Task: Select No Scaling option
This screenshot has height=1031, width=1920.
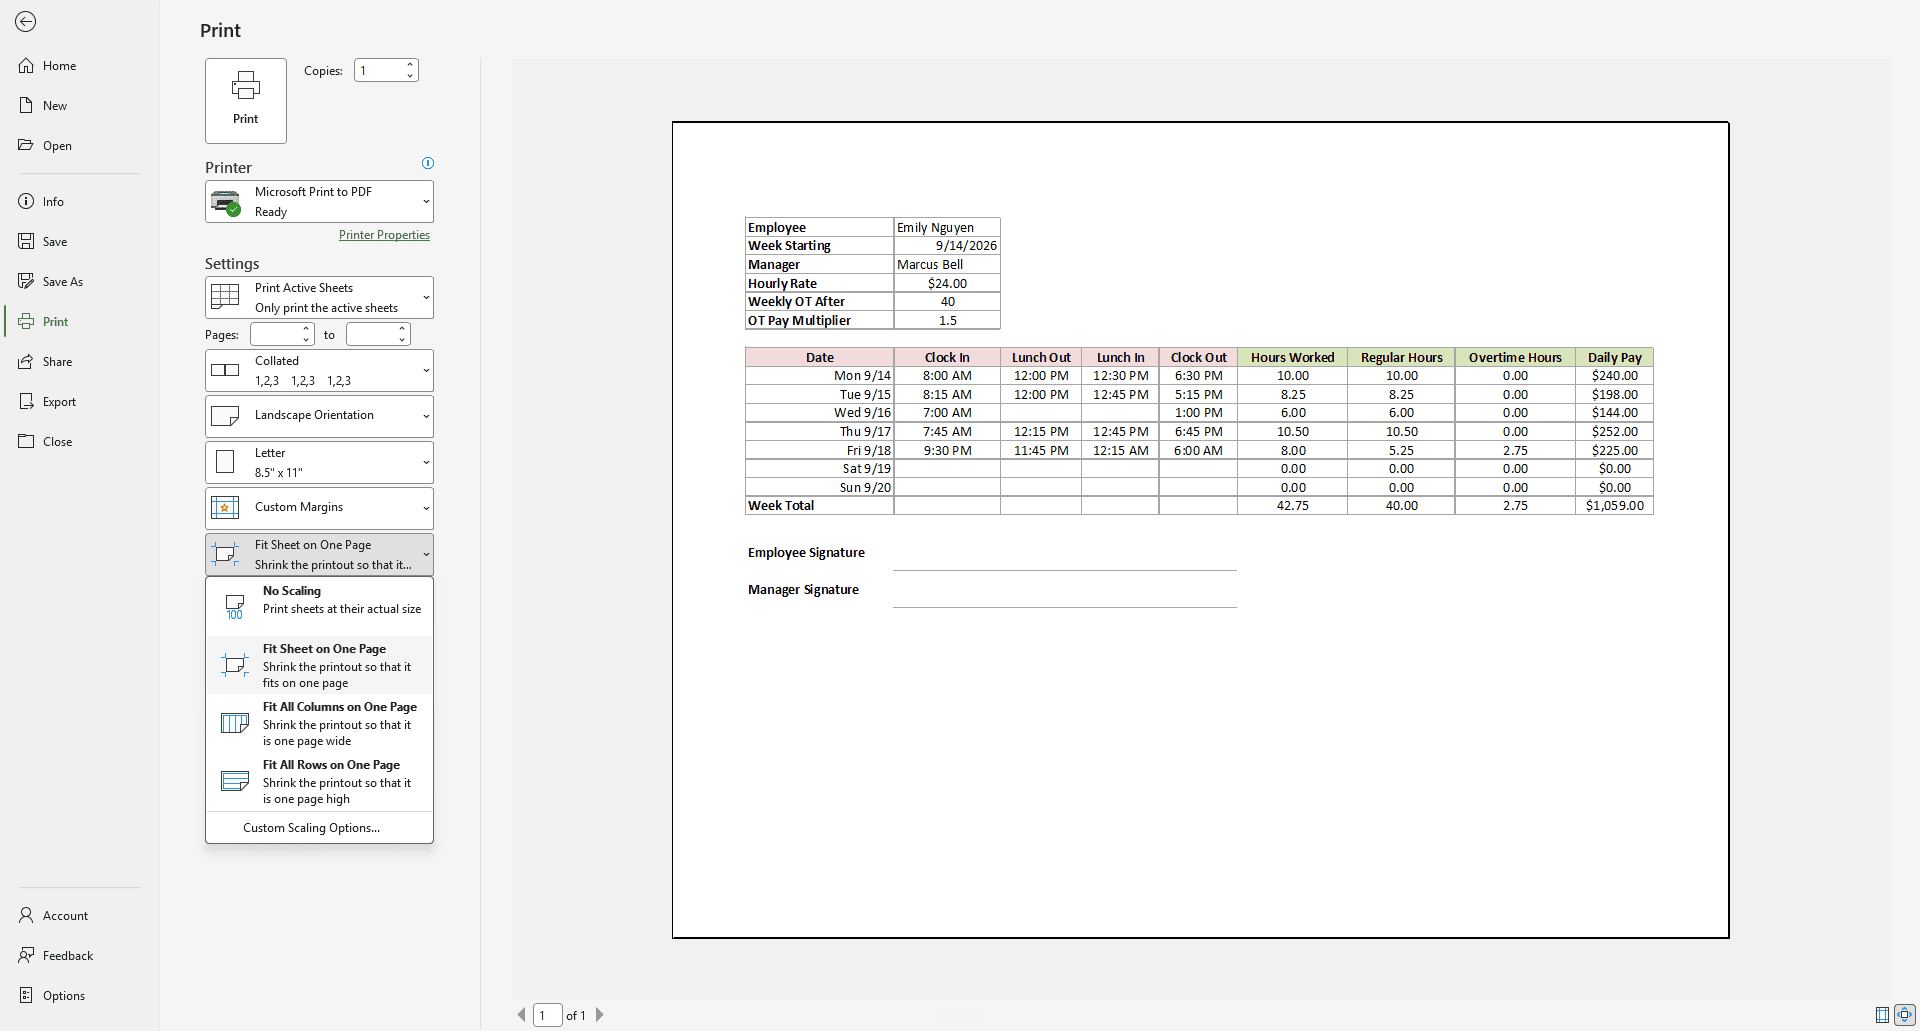Action: [x=320, y=607]
